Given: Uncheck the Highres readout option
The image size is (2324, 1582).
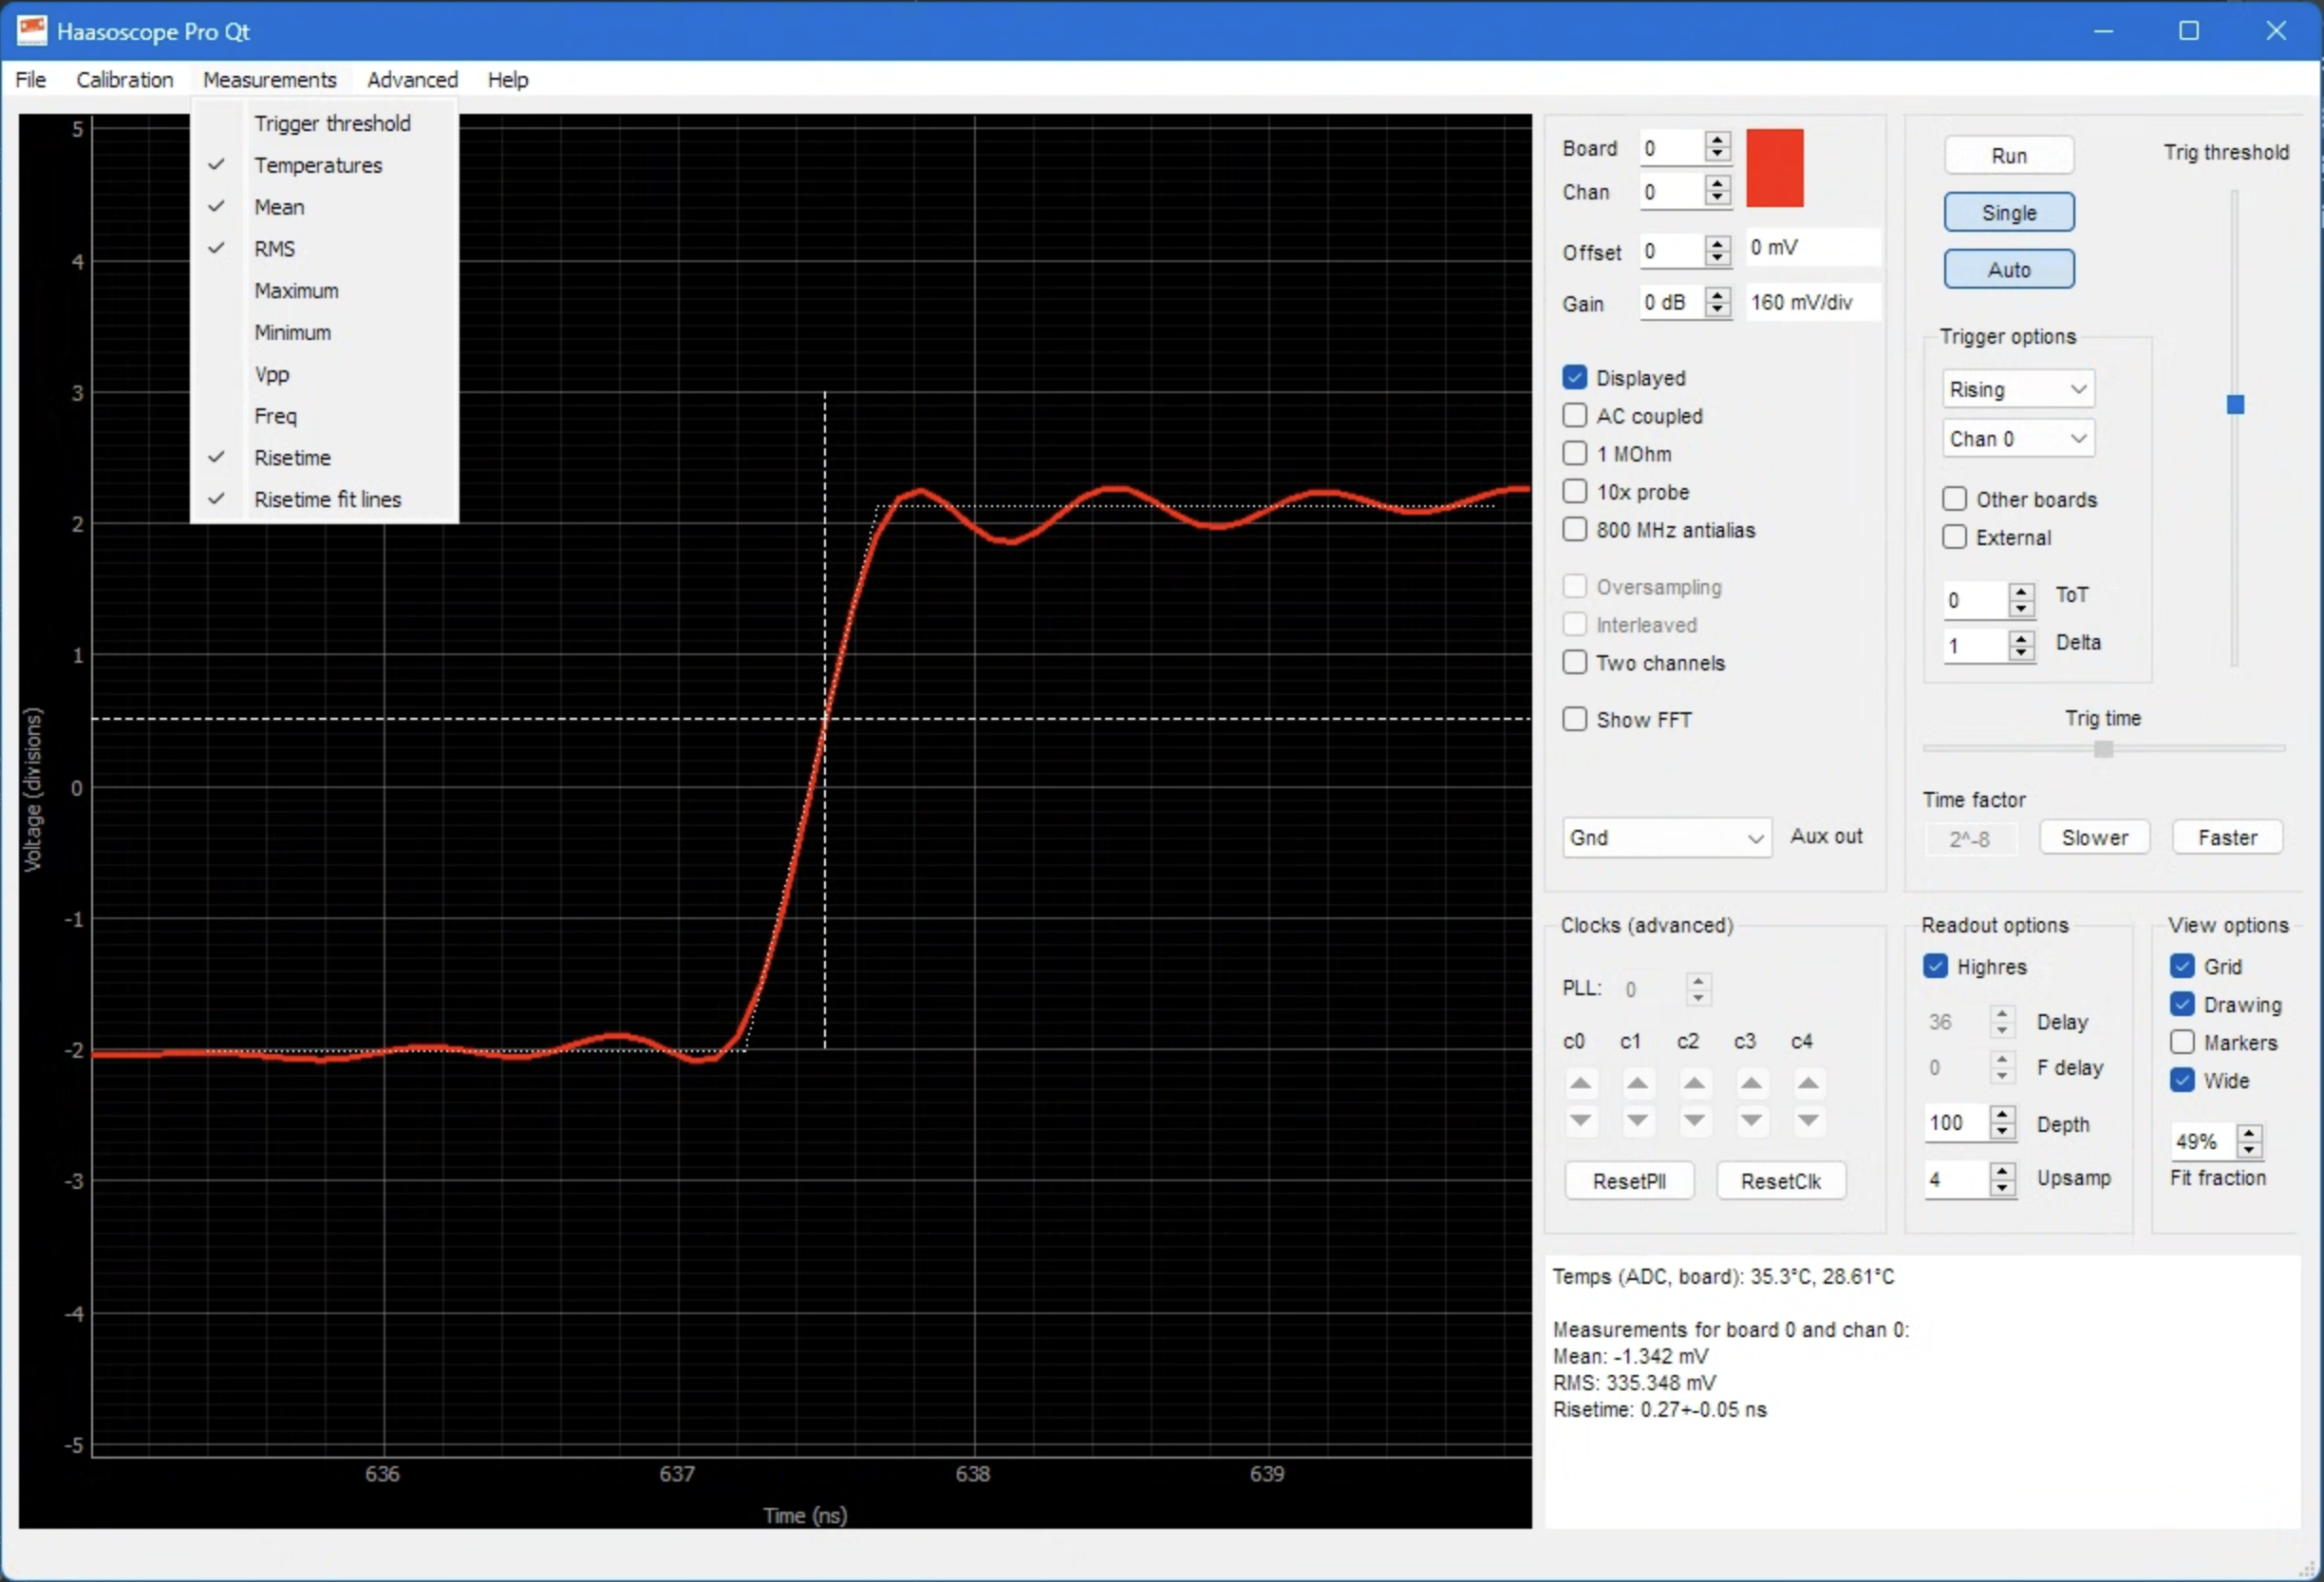Looking at the screenshot, I should (1936, 966).
